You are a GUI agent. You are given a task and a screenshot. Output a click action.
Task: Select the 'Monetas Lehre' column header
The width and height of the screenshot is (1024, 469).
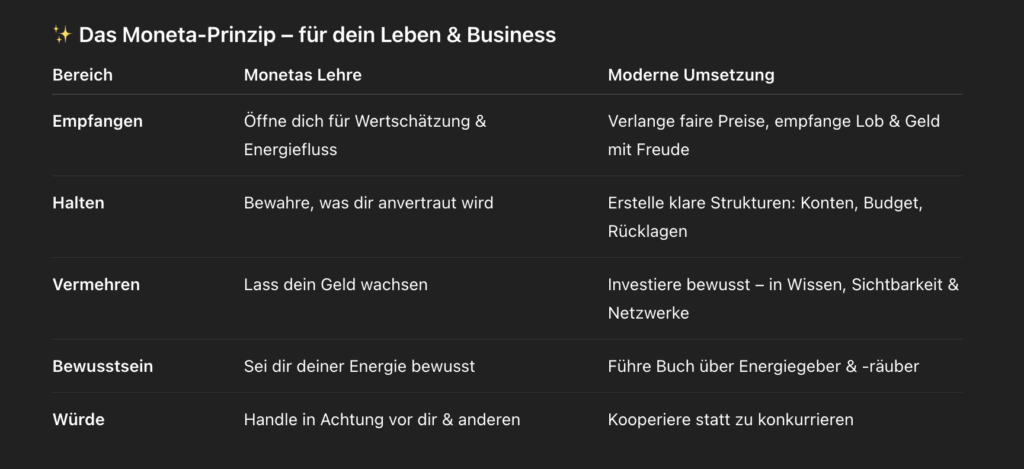(302, 75)
